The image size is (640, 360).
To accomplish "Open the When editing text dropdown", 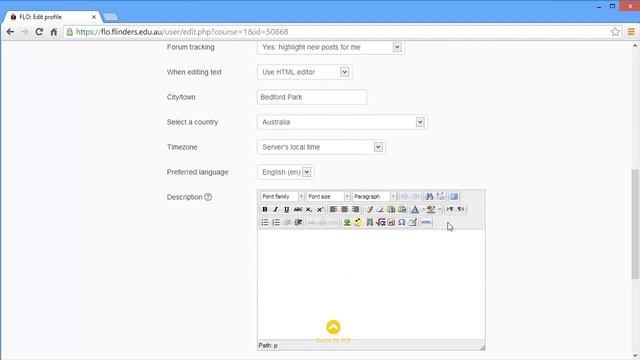I will 304,72.
